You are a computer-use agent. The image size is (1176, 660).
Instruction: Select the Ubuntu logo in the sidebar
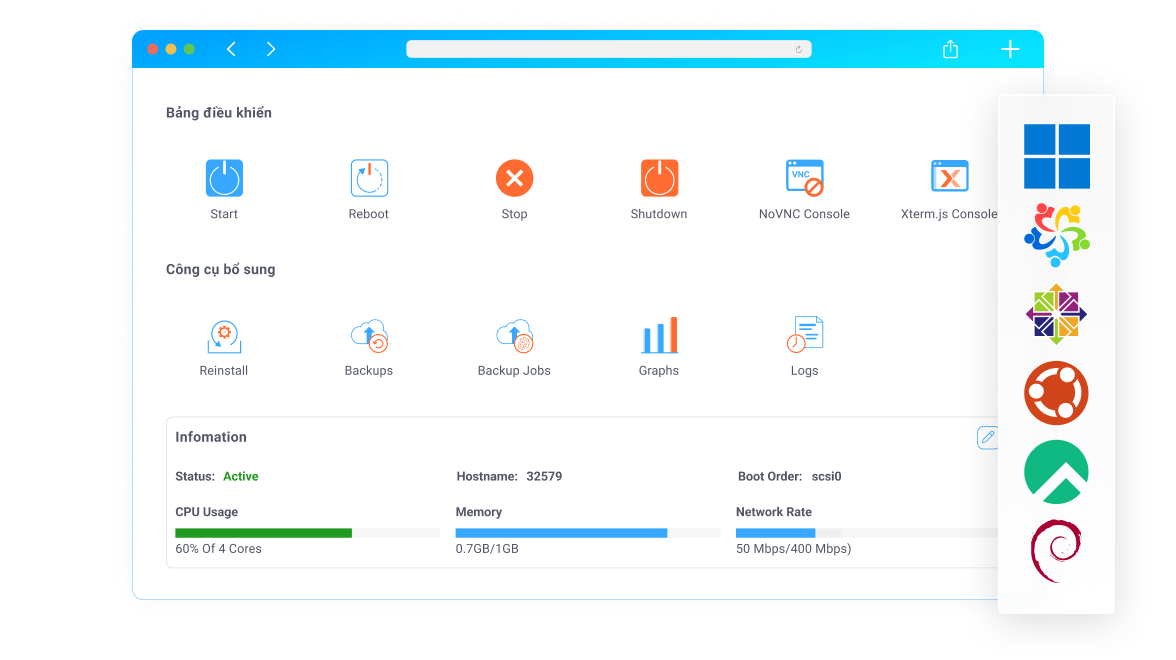click(x=1056, y=393)
